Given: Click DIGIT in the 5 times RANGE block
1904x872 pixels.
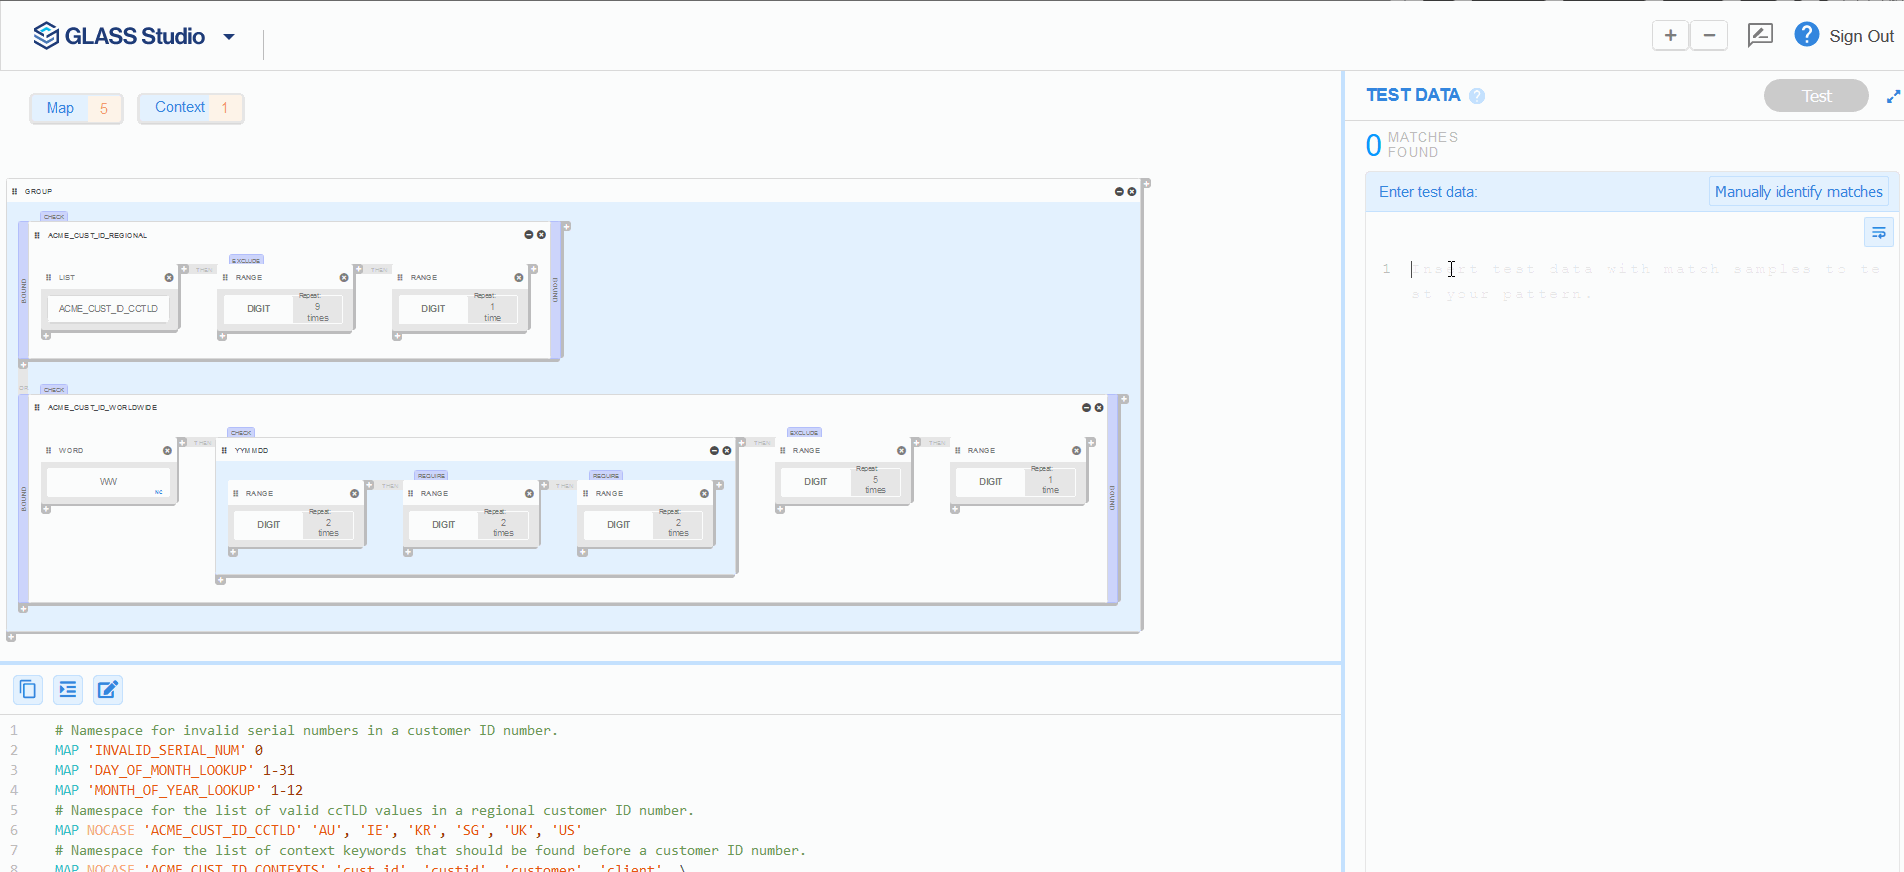Looking at the screenshot, I should [816, 482].
